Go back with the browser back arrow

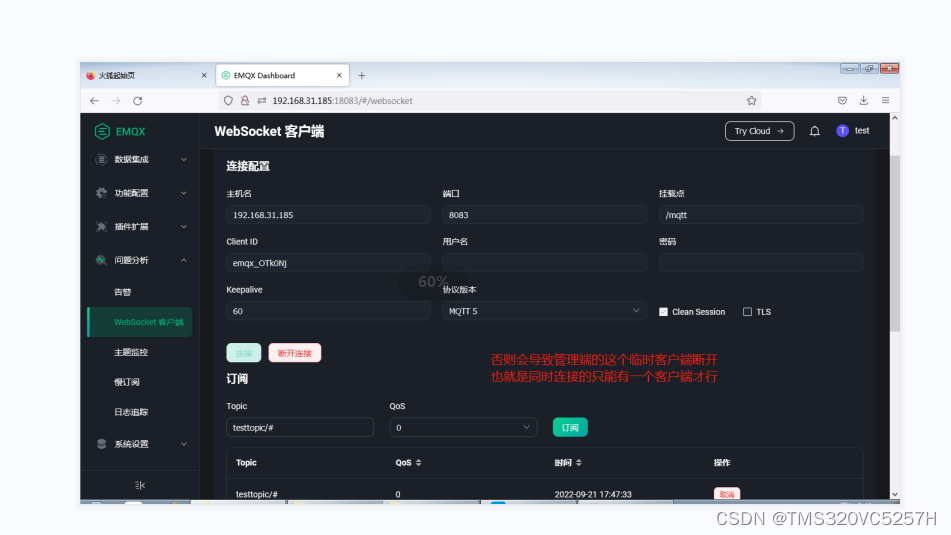[94, 101]
